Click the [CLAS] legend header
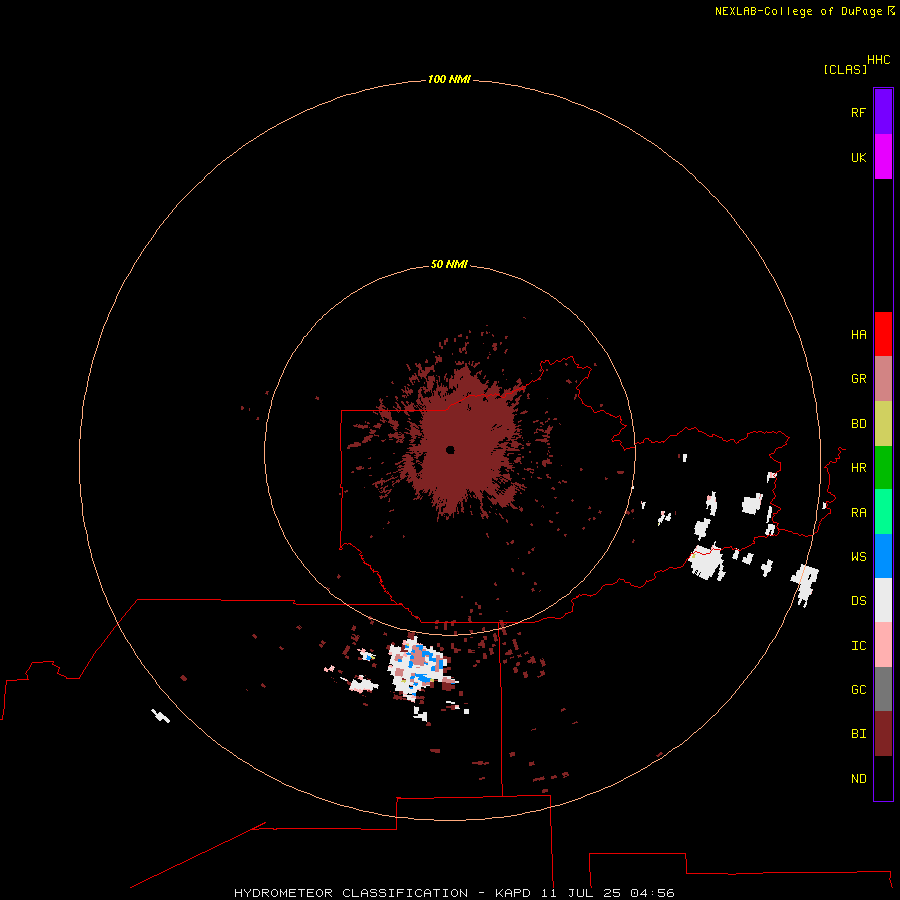The image size is (900, 900). click(x=845, y=69)
